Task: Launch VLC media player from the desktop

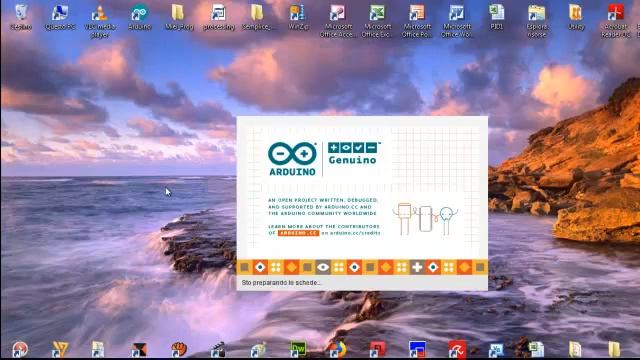Action: pos(100,21)
